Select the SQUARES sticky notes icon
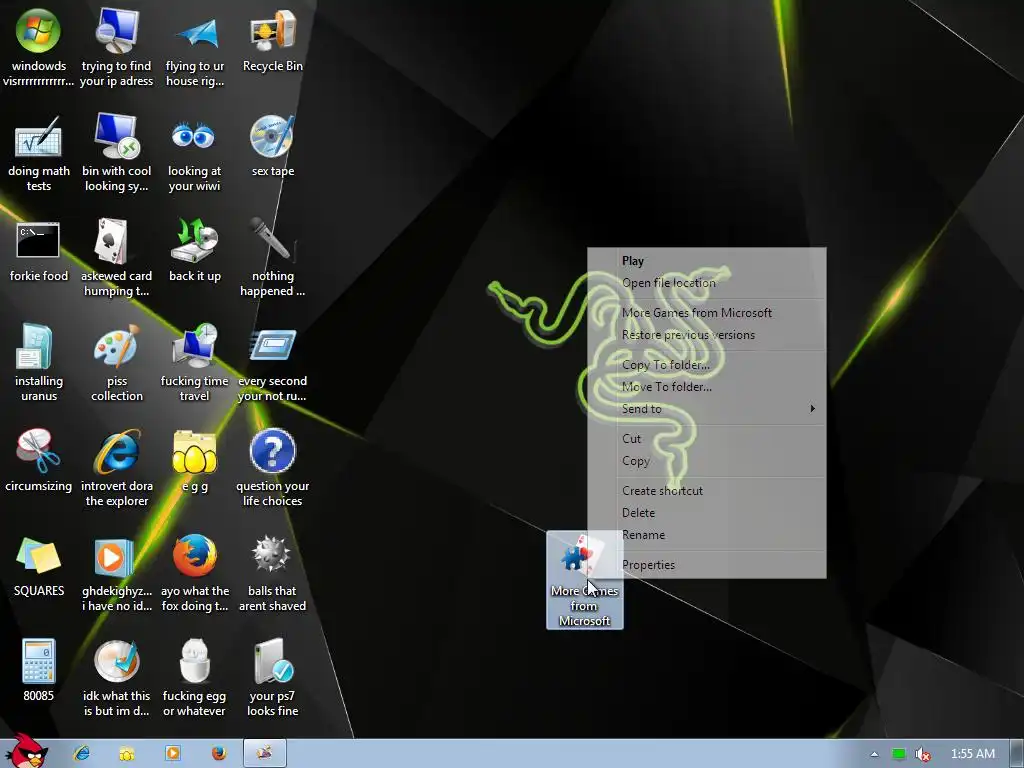 (39, 566)
